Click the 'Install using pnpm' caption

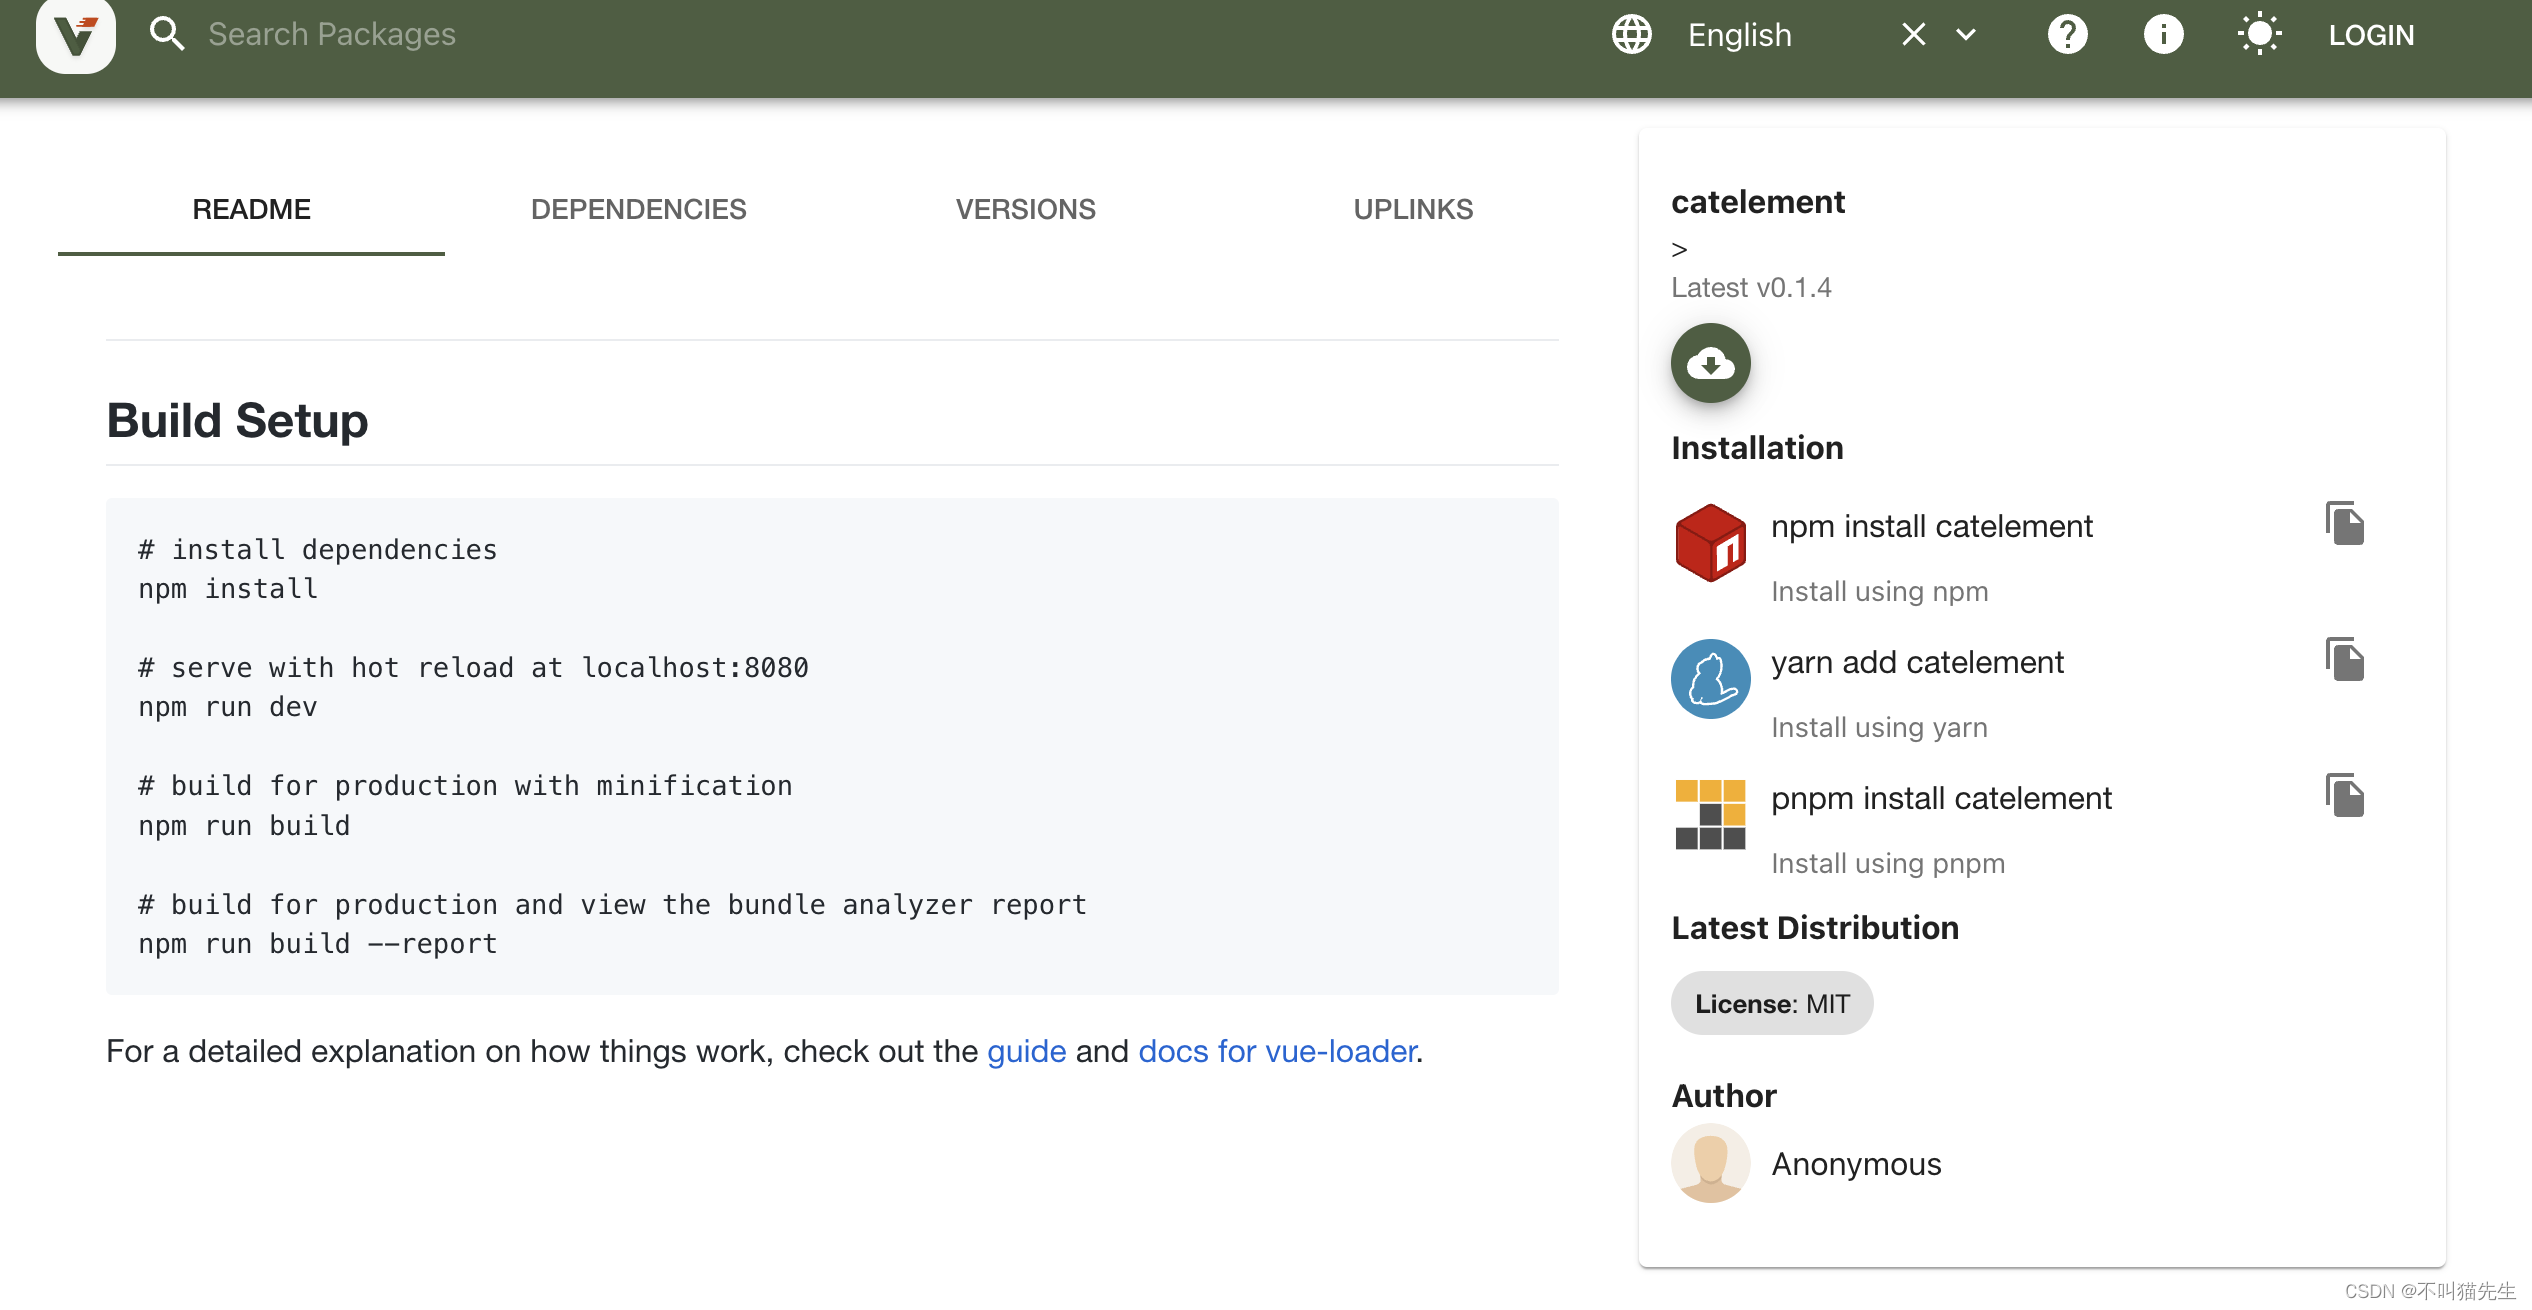1888,863
